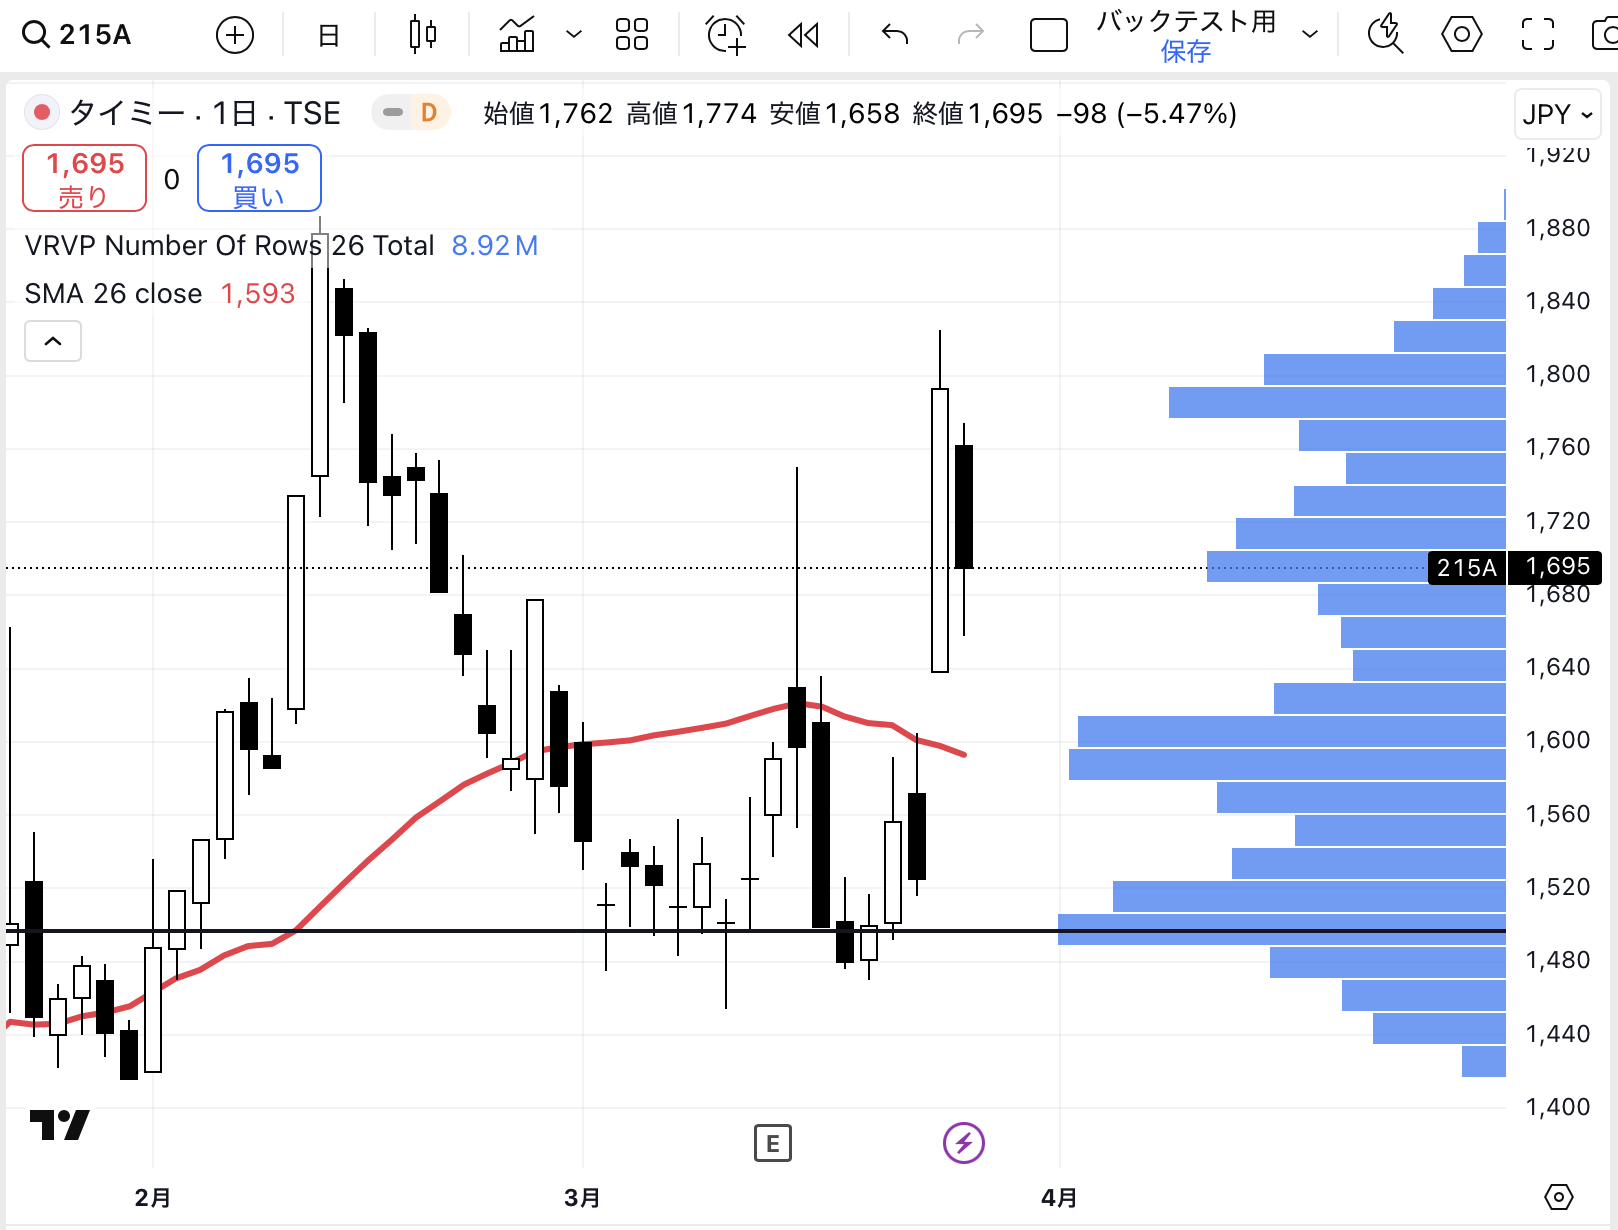
Task: Click the spread value 0
Action: (x=172, y=179)
